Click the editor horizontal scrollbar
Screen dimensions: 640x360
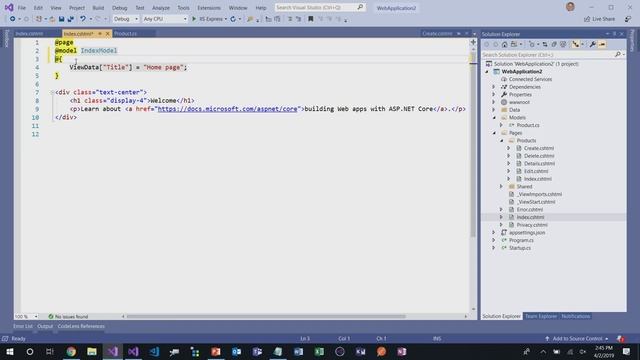(x=266, y=316)
